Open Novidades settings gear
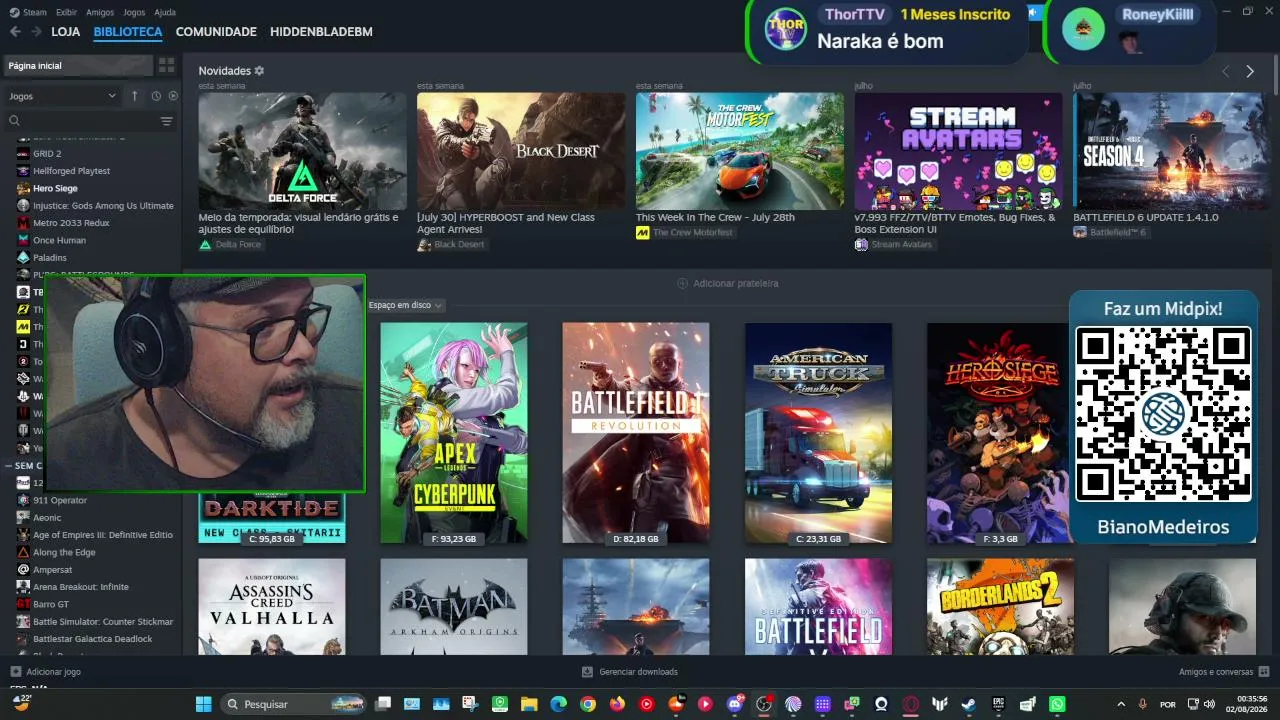Viewport: 1280px width, 720px height. point(259,71)
